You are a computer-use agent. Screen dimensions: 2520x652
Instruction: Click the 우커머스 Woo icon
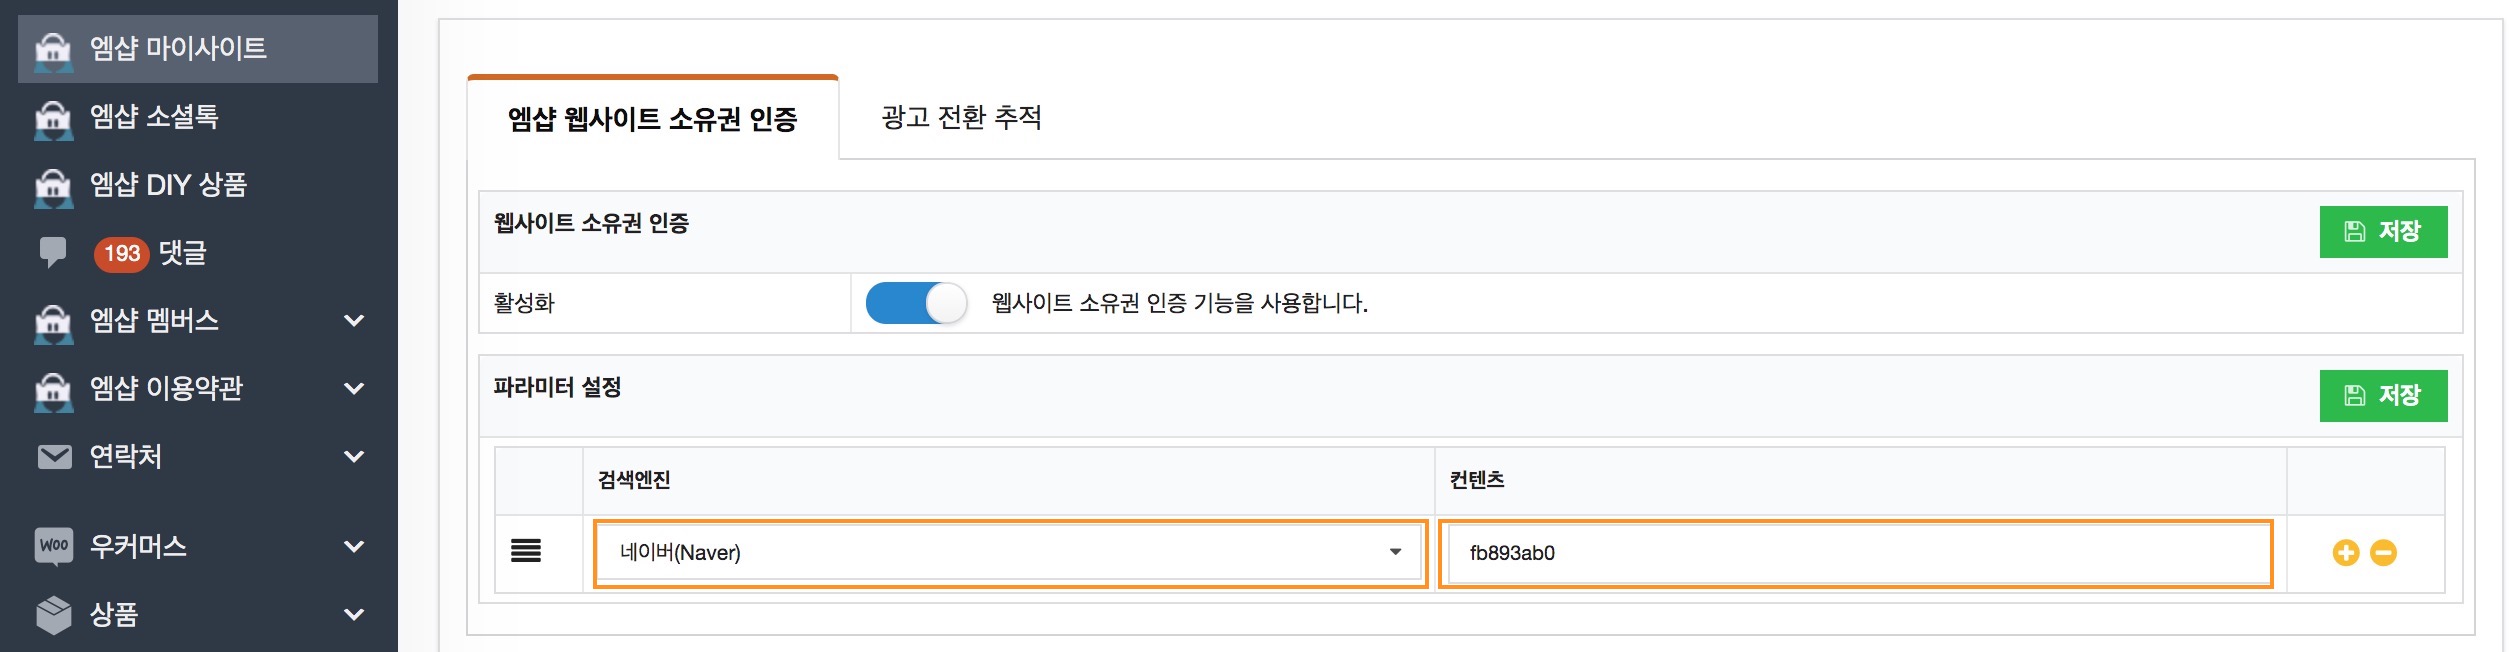click(x=54, y=546)
